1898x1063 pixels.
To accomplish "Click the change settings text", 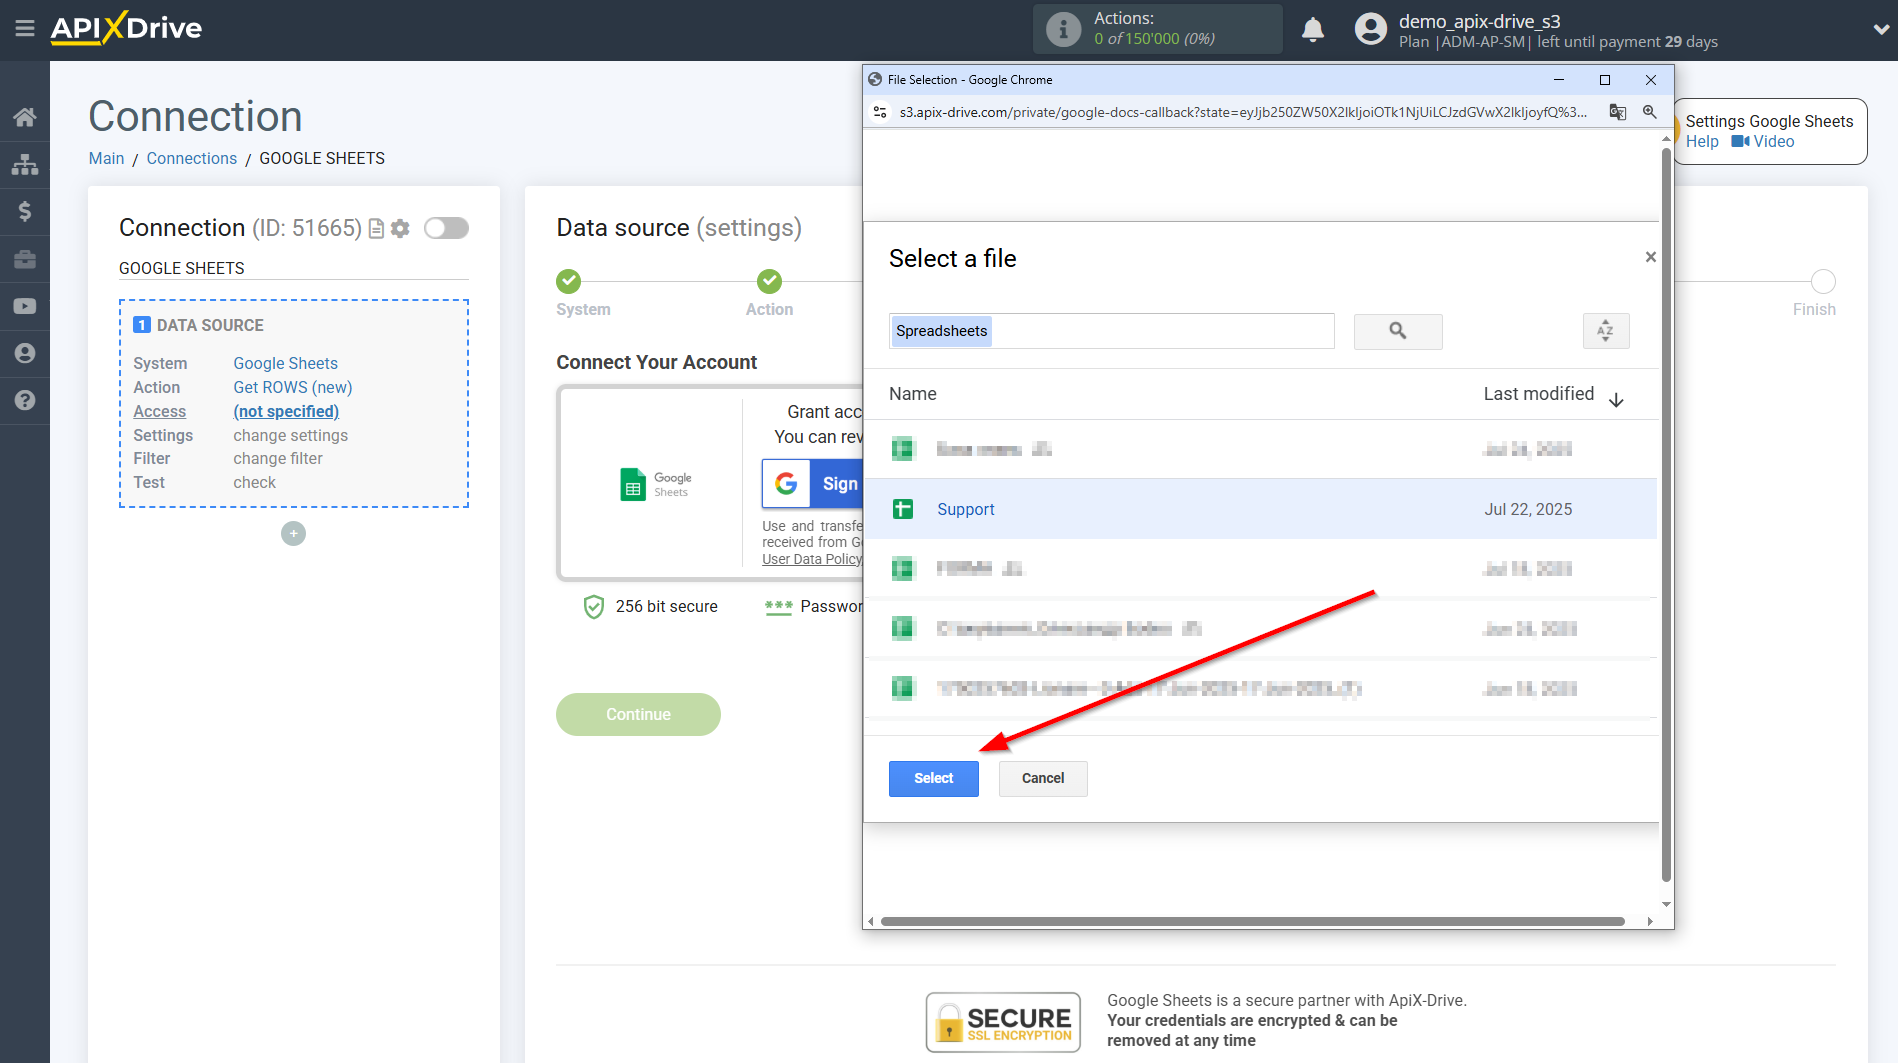I will pos(290,435).
